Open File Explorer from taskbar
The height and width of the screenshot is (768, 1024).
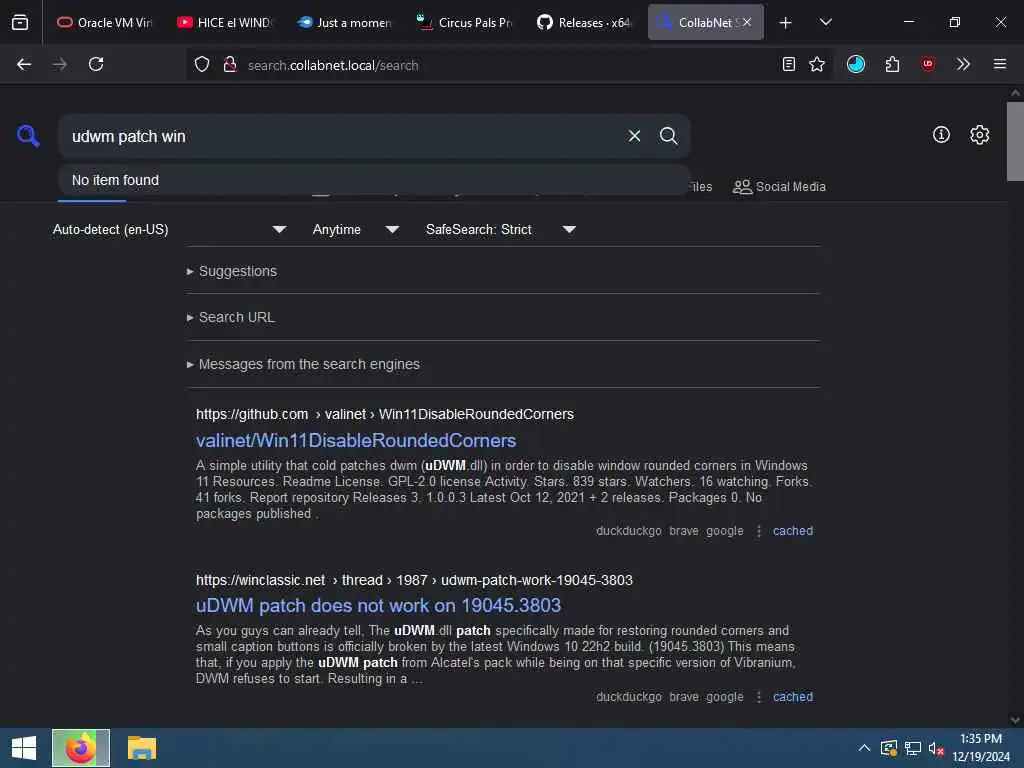coord(141,748)
